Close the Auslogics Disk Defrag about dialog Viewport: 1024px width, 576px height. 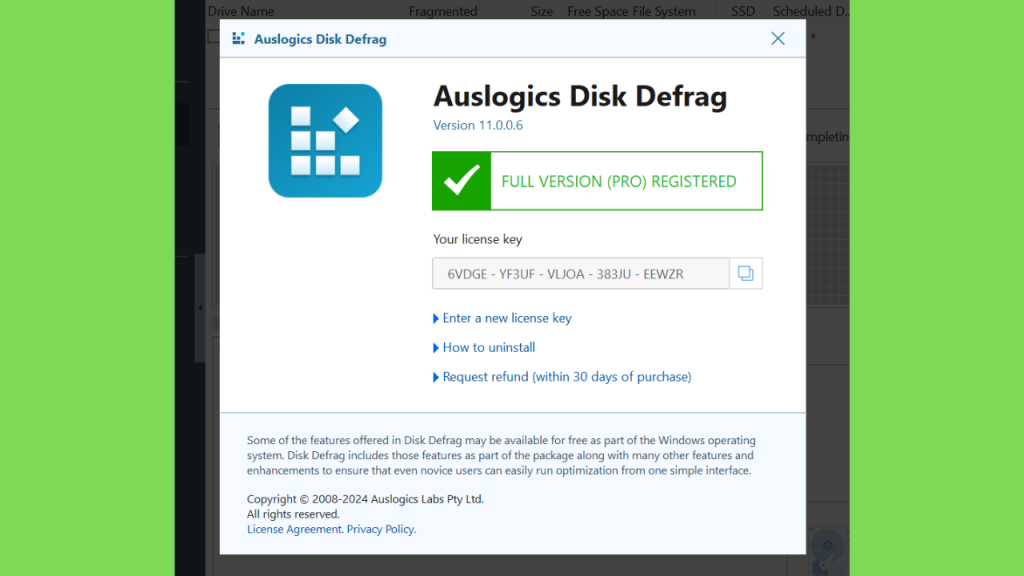[x=777, y=39]
